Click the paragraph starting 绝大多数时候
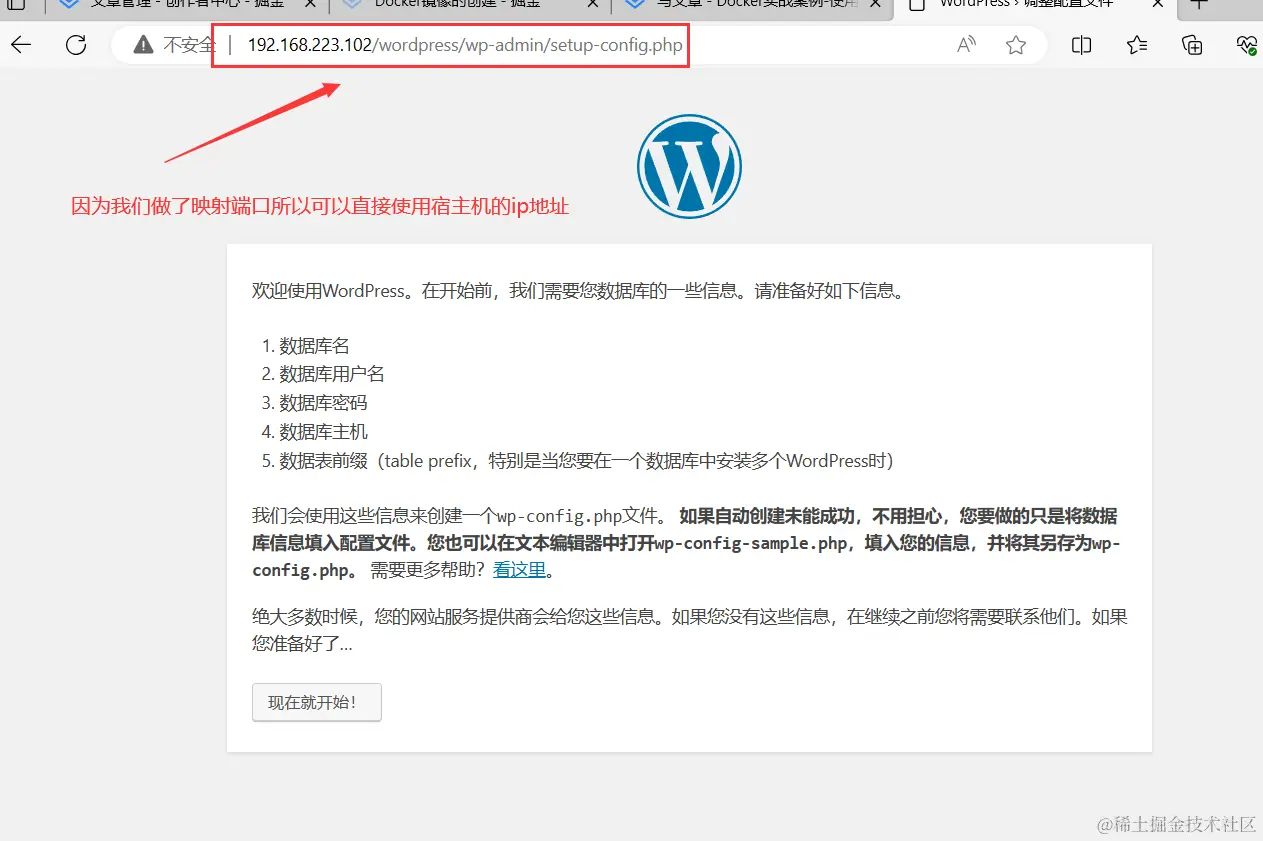 pos(690,630)
